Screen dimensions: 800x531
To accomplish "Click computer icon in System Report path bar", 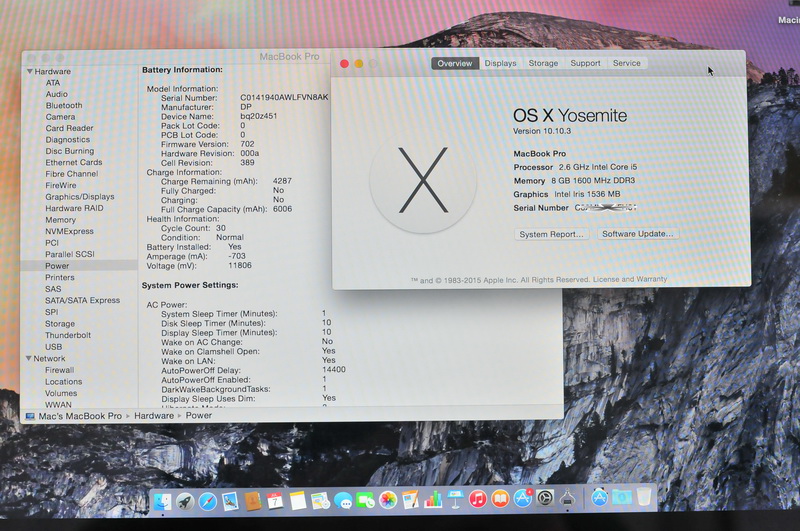I will (x=30, y=416).
